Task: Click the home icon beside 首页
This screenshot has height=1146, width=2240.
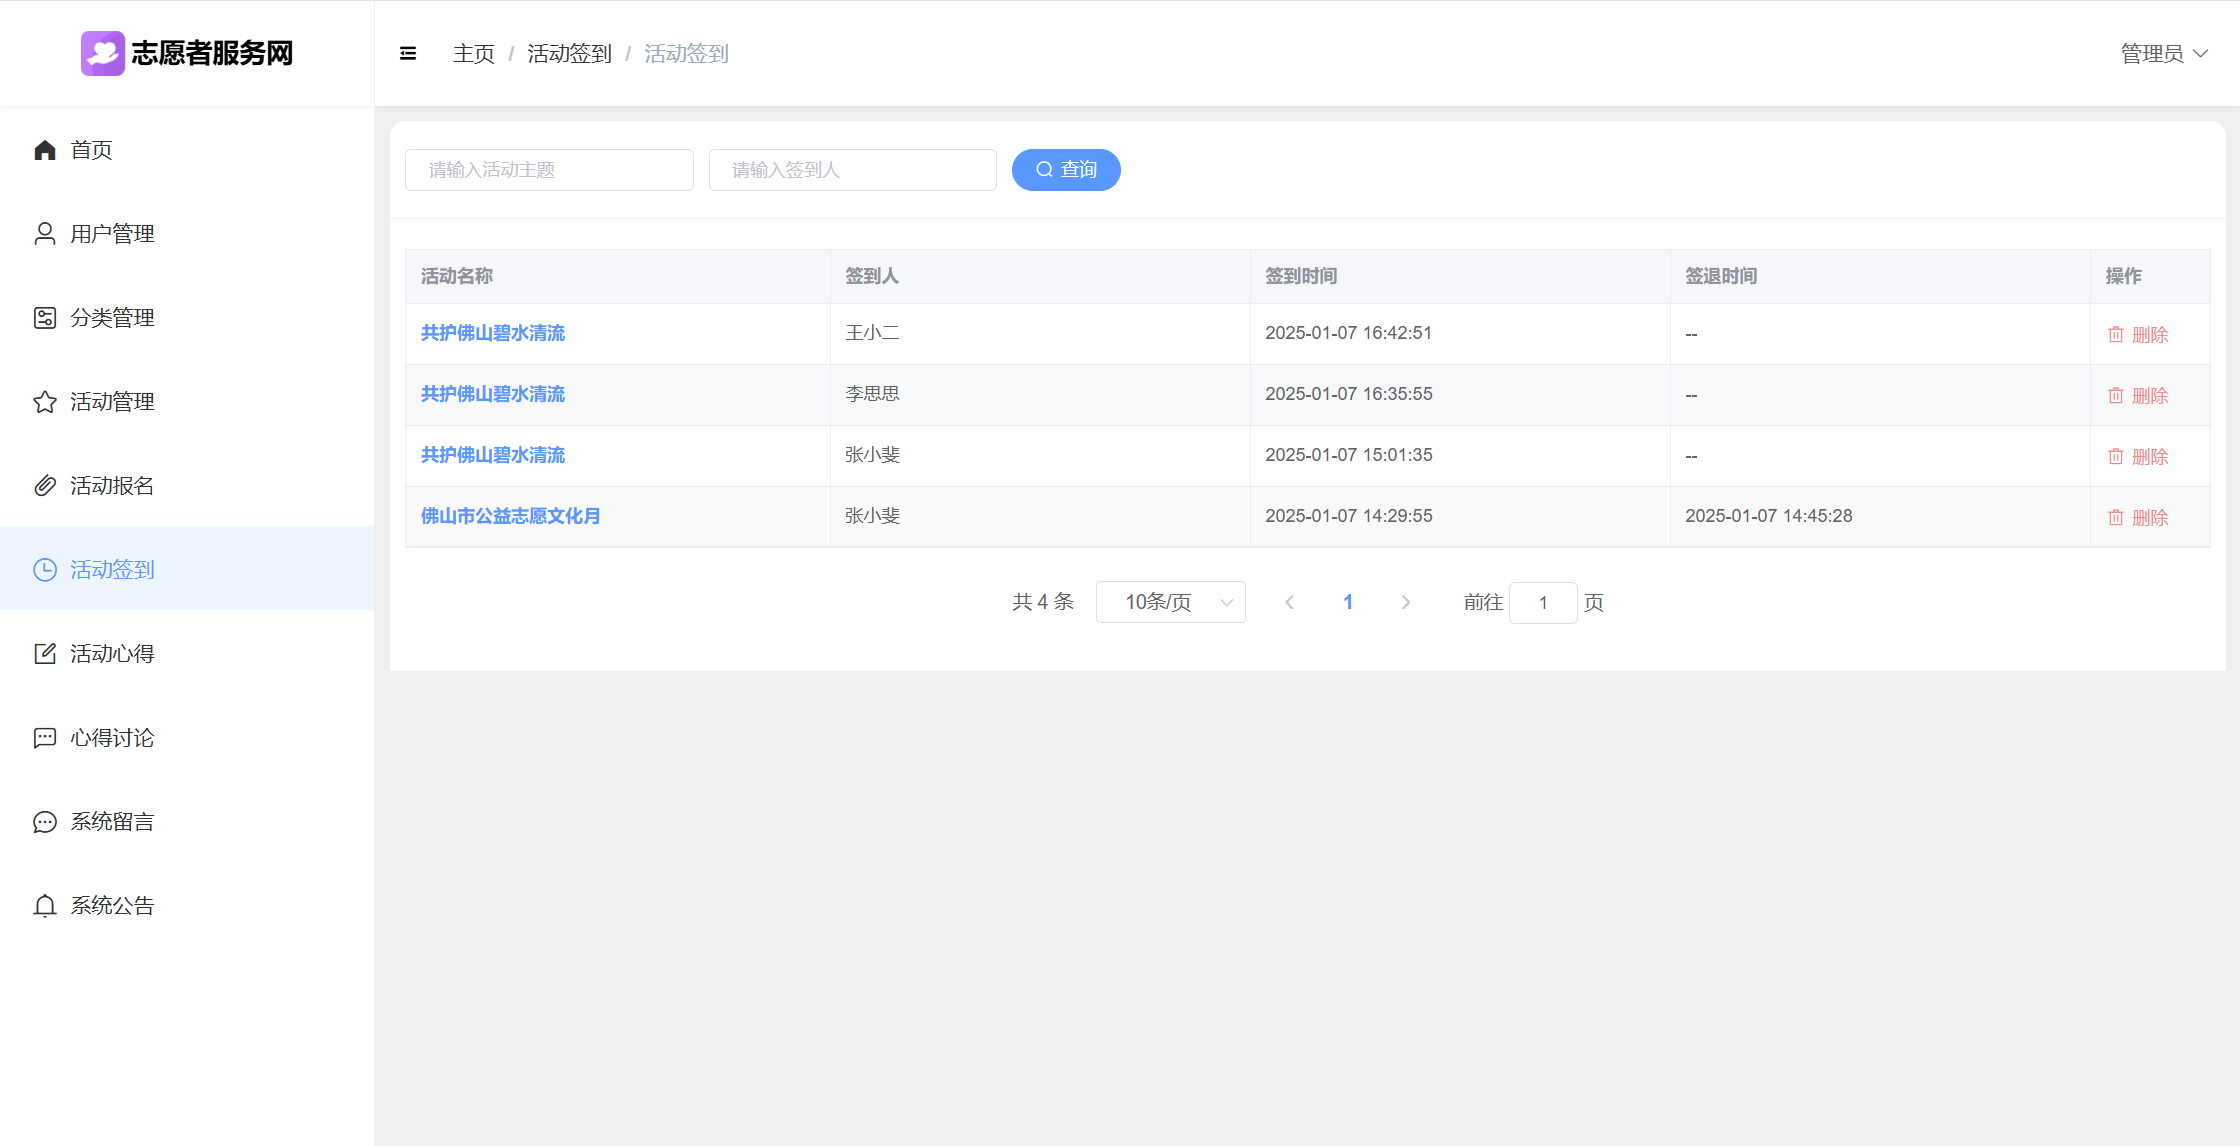Action: tap(45, 150)
